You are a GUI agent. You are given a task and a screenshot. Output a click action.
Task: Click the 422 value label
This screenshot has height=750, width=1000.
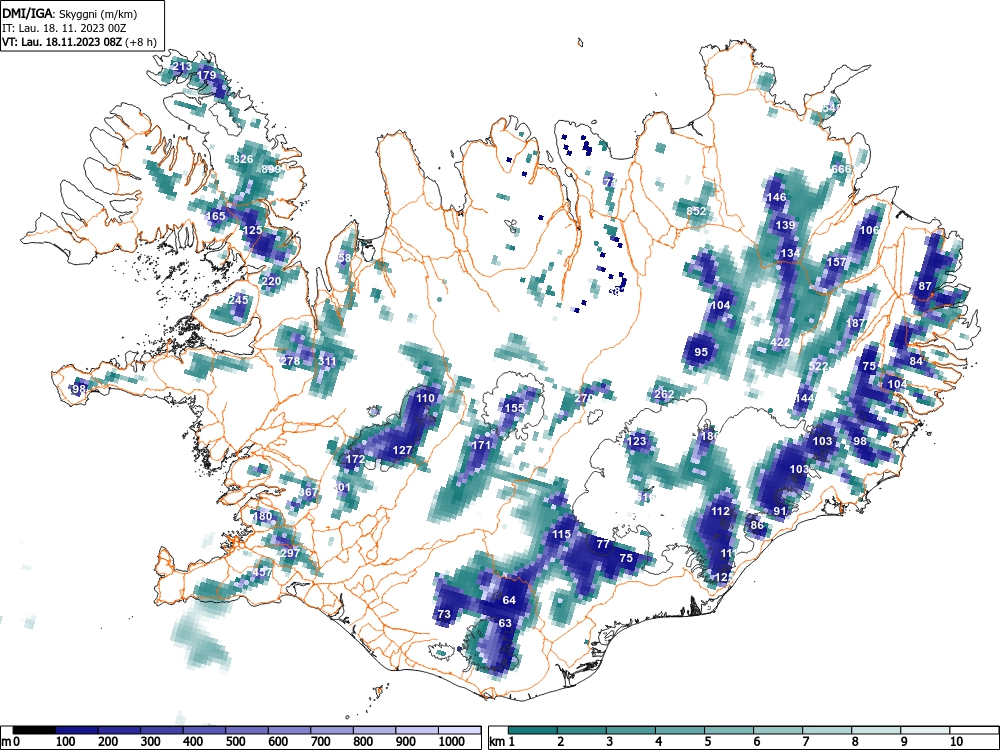pyautogui.click(x=781, y=342)
